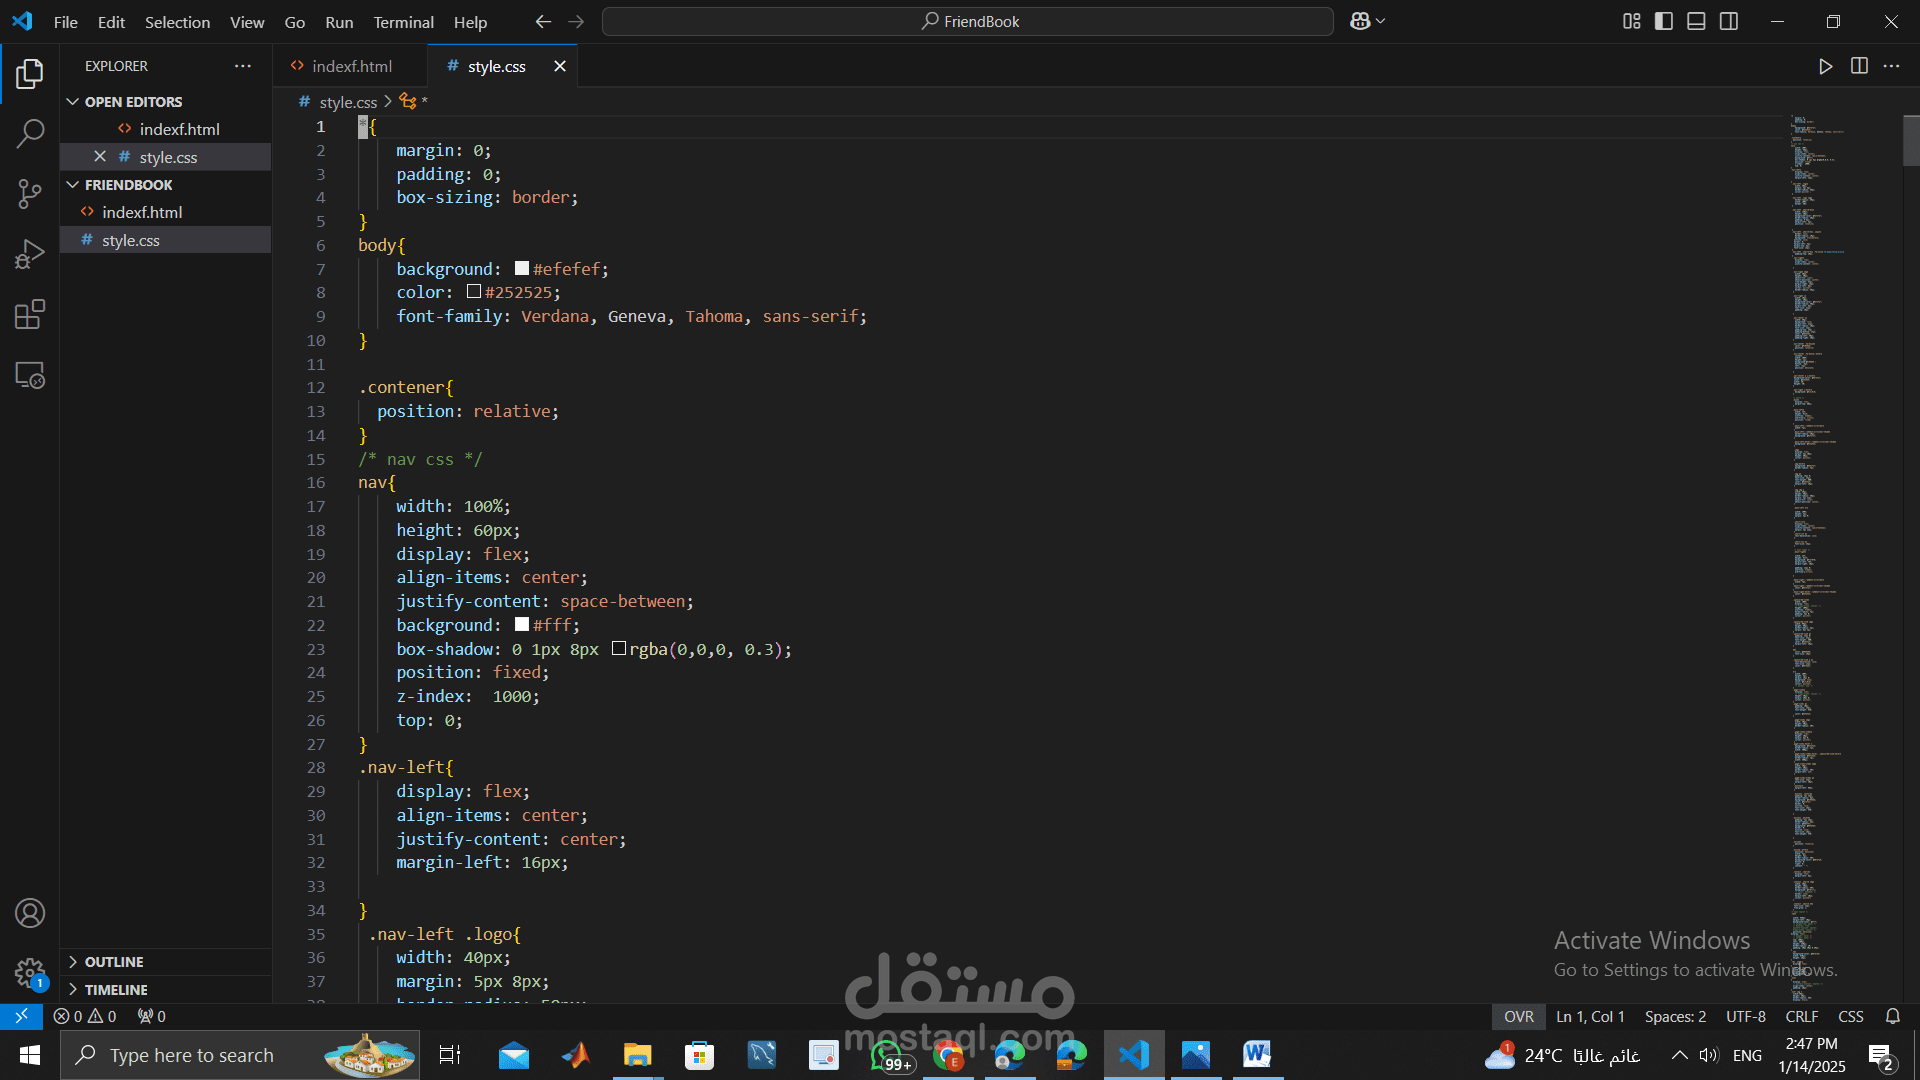Switch to the indexf.html tab
Image resolution: width=1920 pixels, height=1080 pixels.
pos(351,66)
